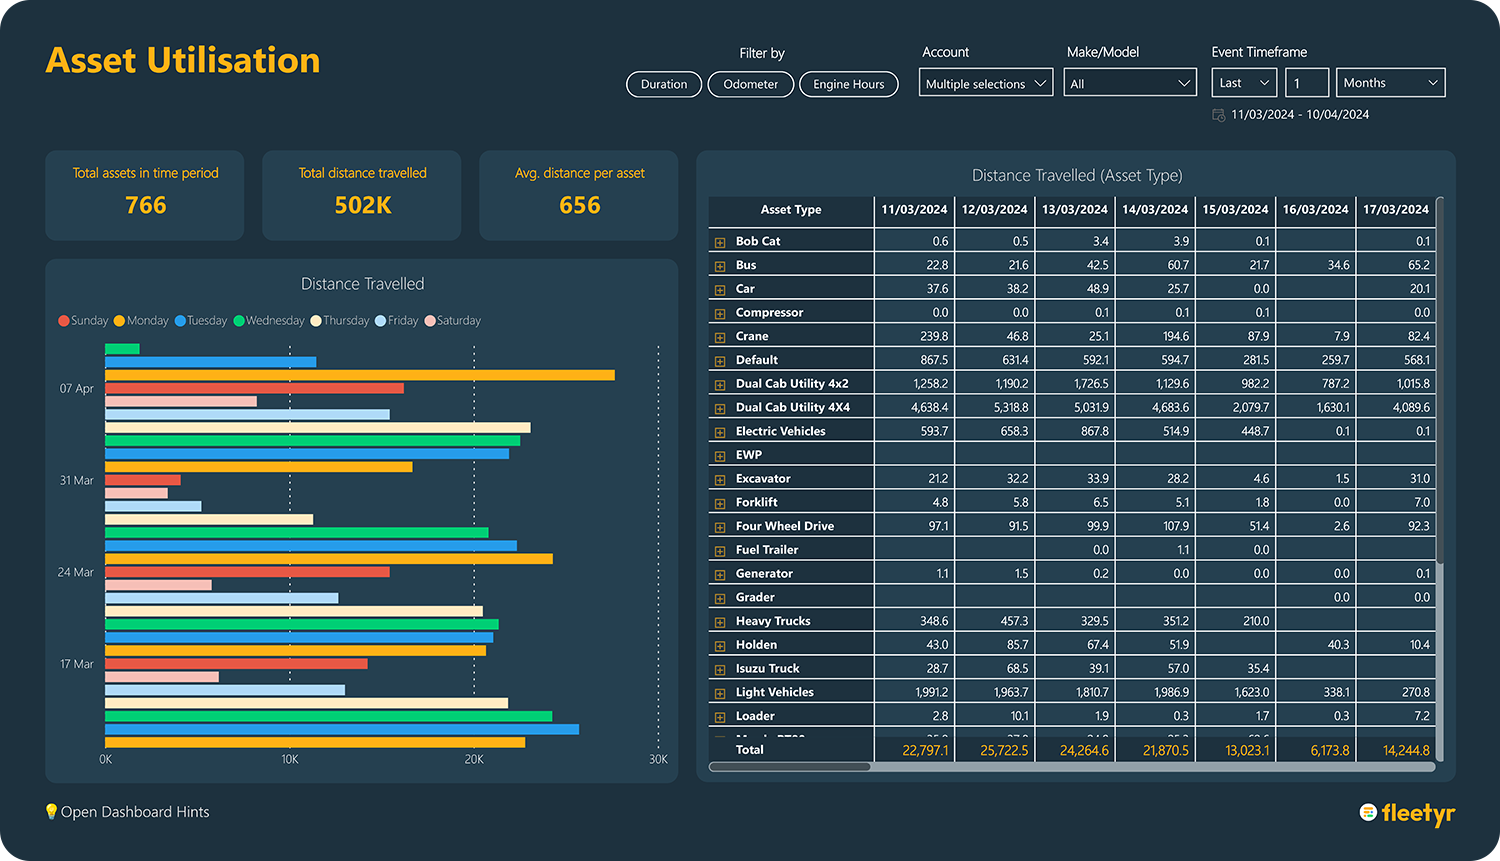Screen dimensions: 1500x861
Task: Expand the Bob Cat row plus icon
Action: coord(720,242)
